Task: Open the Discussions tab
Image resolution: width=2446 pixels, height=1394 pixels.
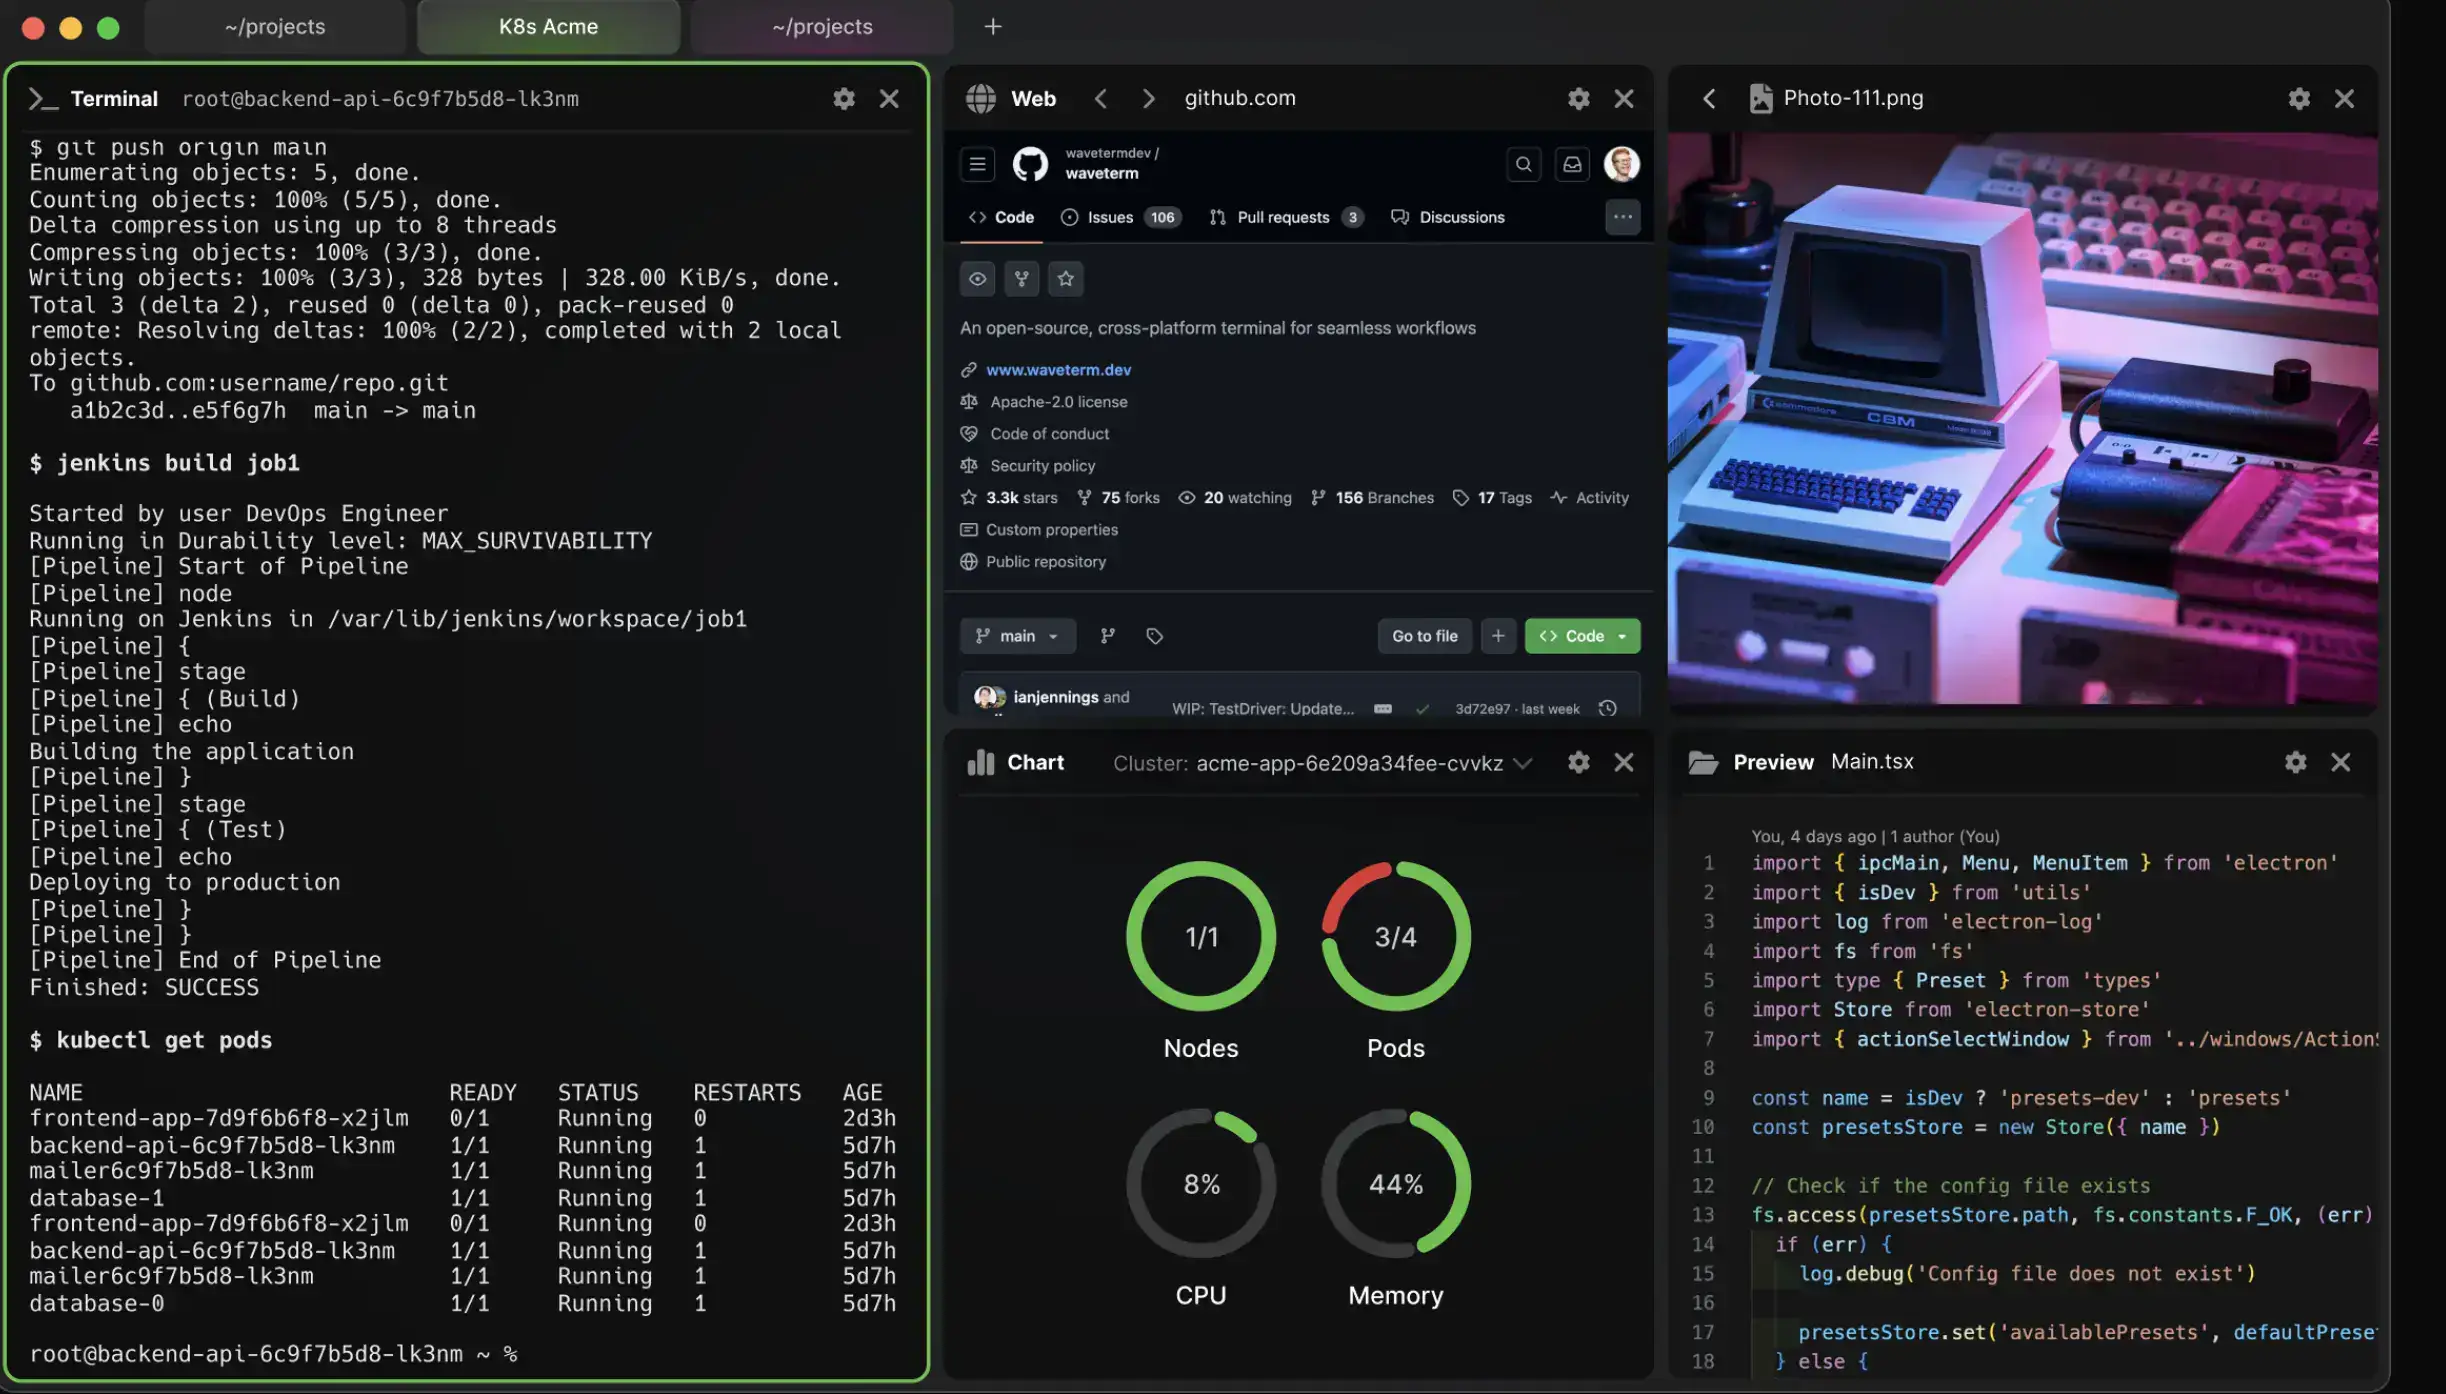Action: [1447, 217]
